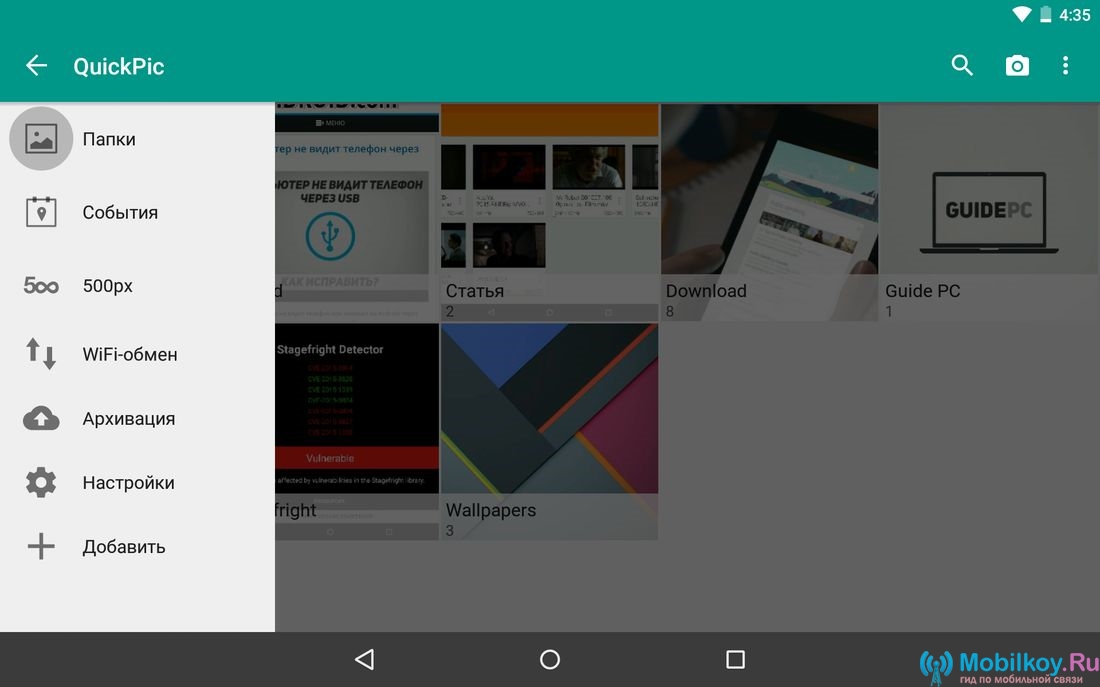Click the Wi-Fi status bar icon
This screenshot has width=1100, height=687.
[x=1021, y=15]
